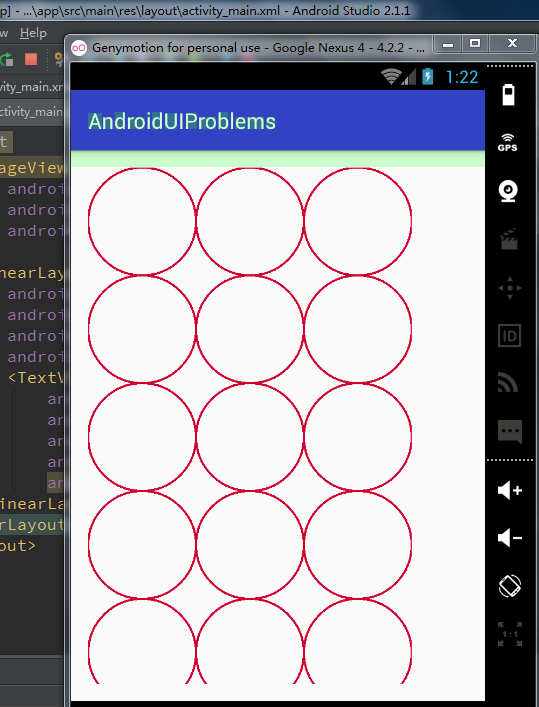Open the SMS message bubble widget
This screenshot has height=707, width=539.
(x=510, y=432)
